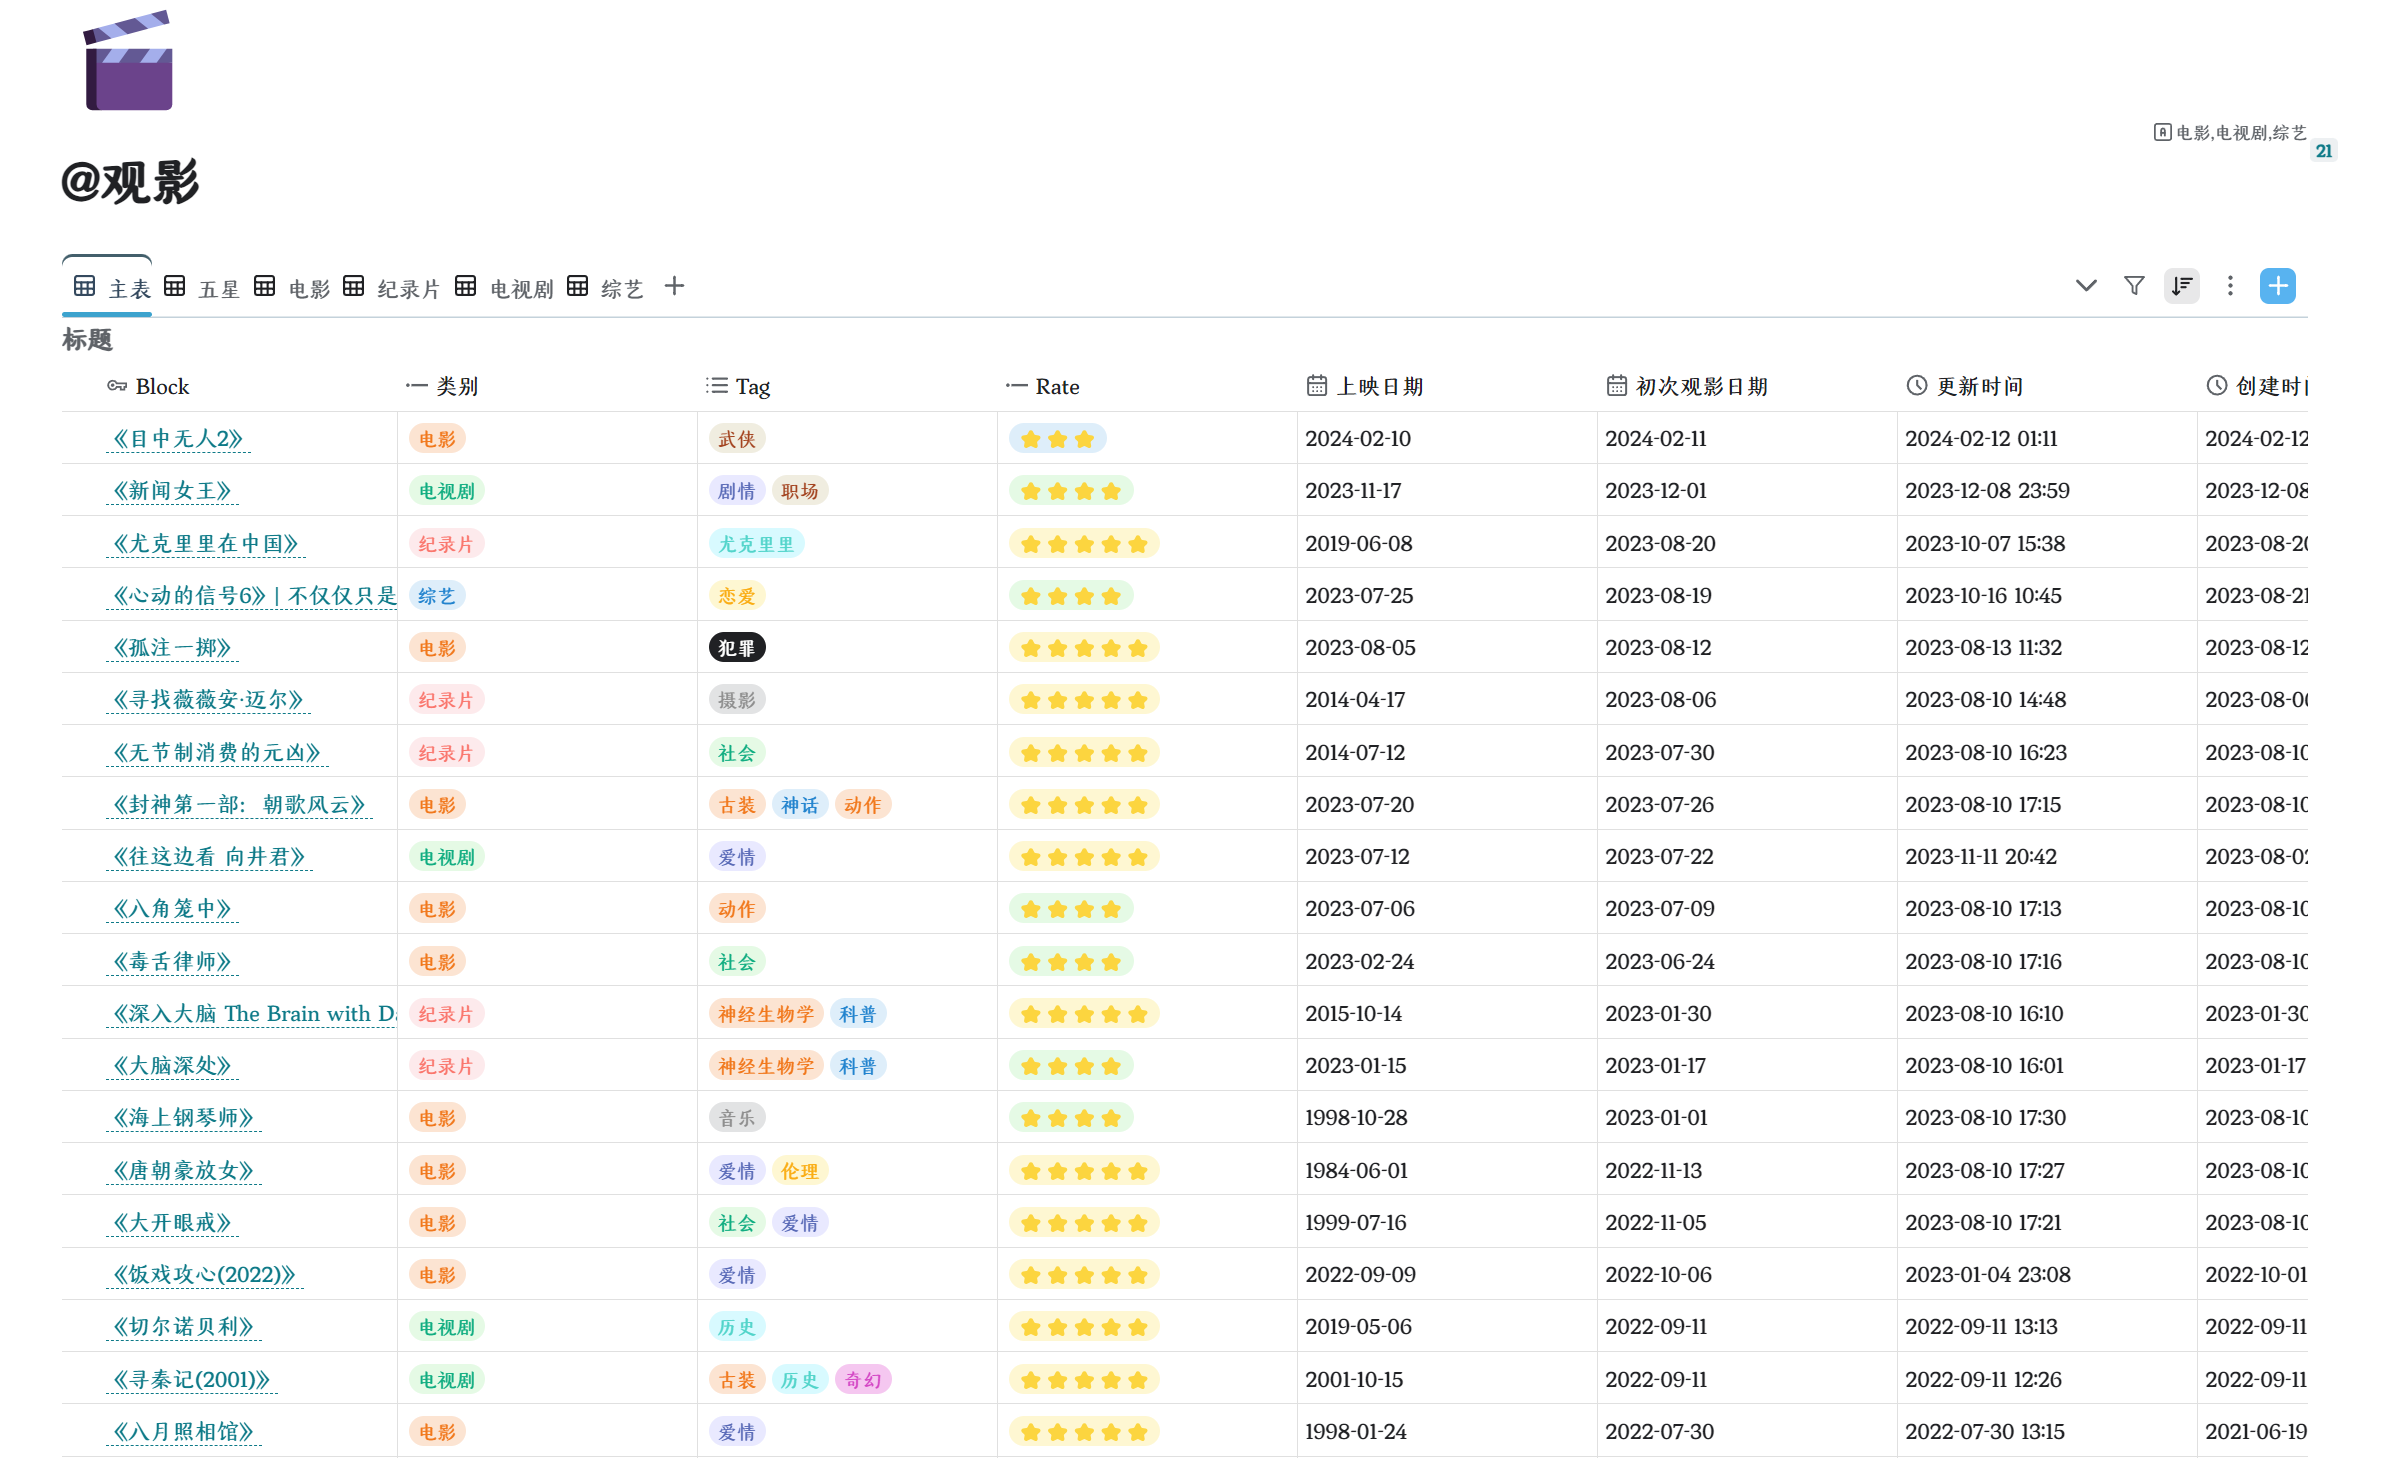The width and height of the screenshot is (2393, 1458).
Task: Open the sort options icon
Action: pyautogui.click(x=2182, y=286)
